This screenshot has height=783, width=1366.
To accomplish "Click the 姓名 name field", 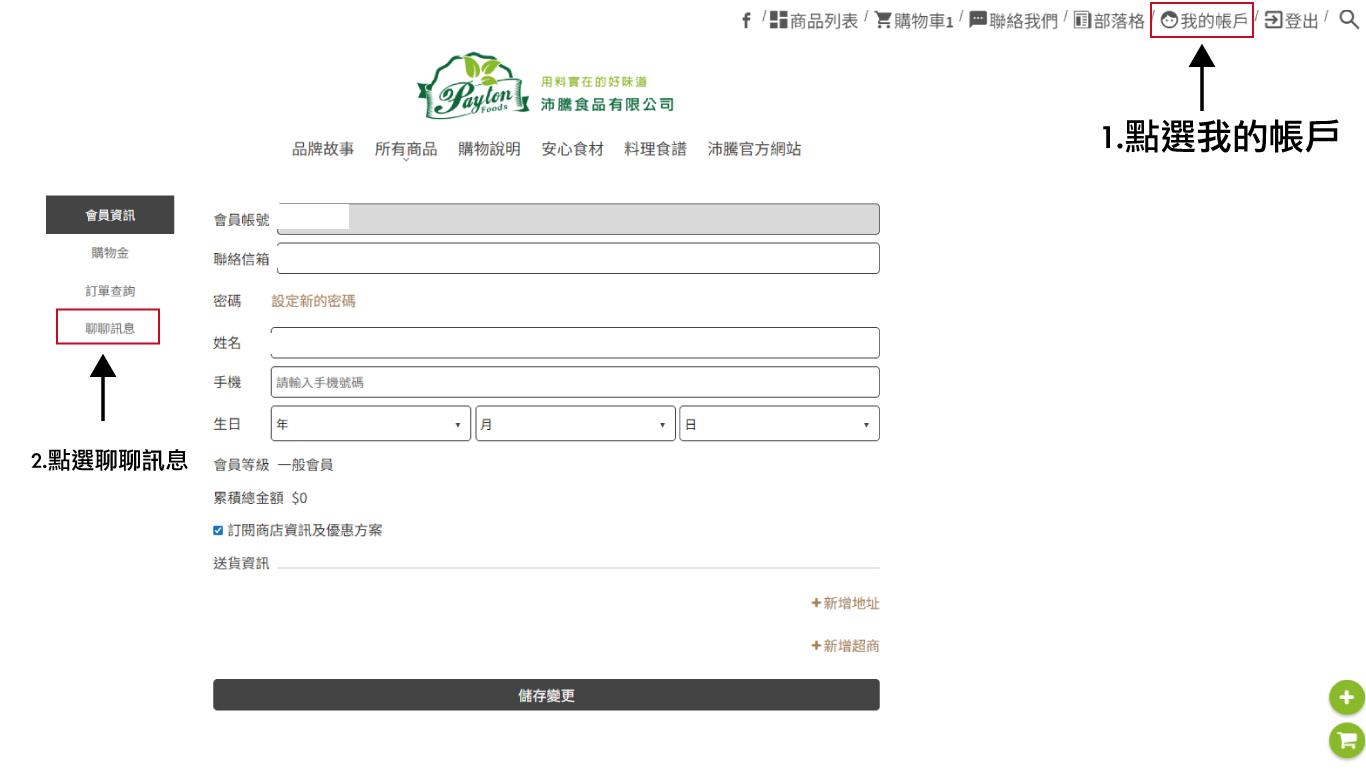I will [576, 343].
